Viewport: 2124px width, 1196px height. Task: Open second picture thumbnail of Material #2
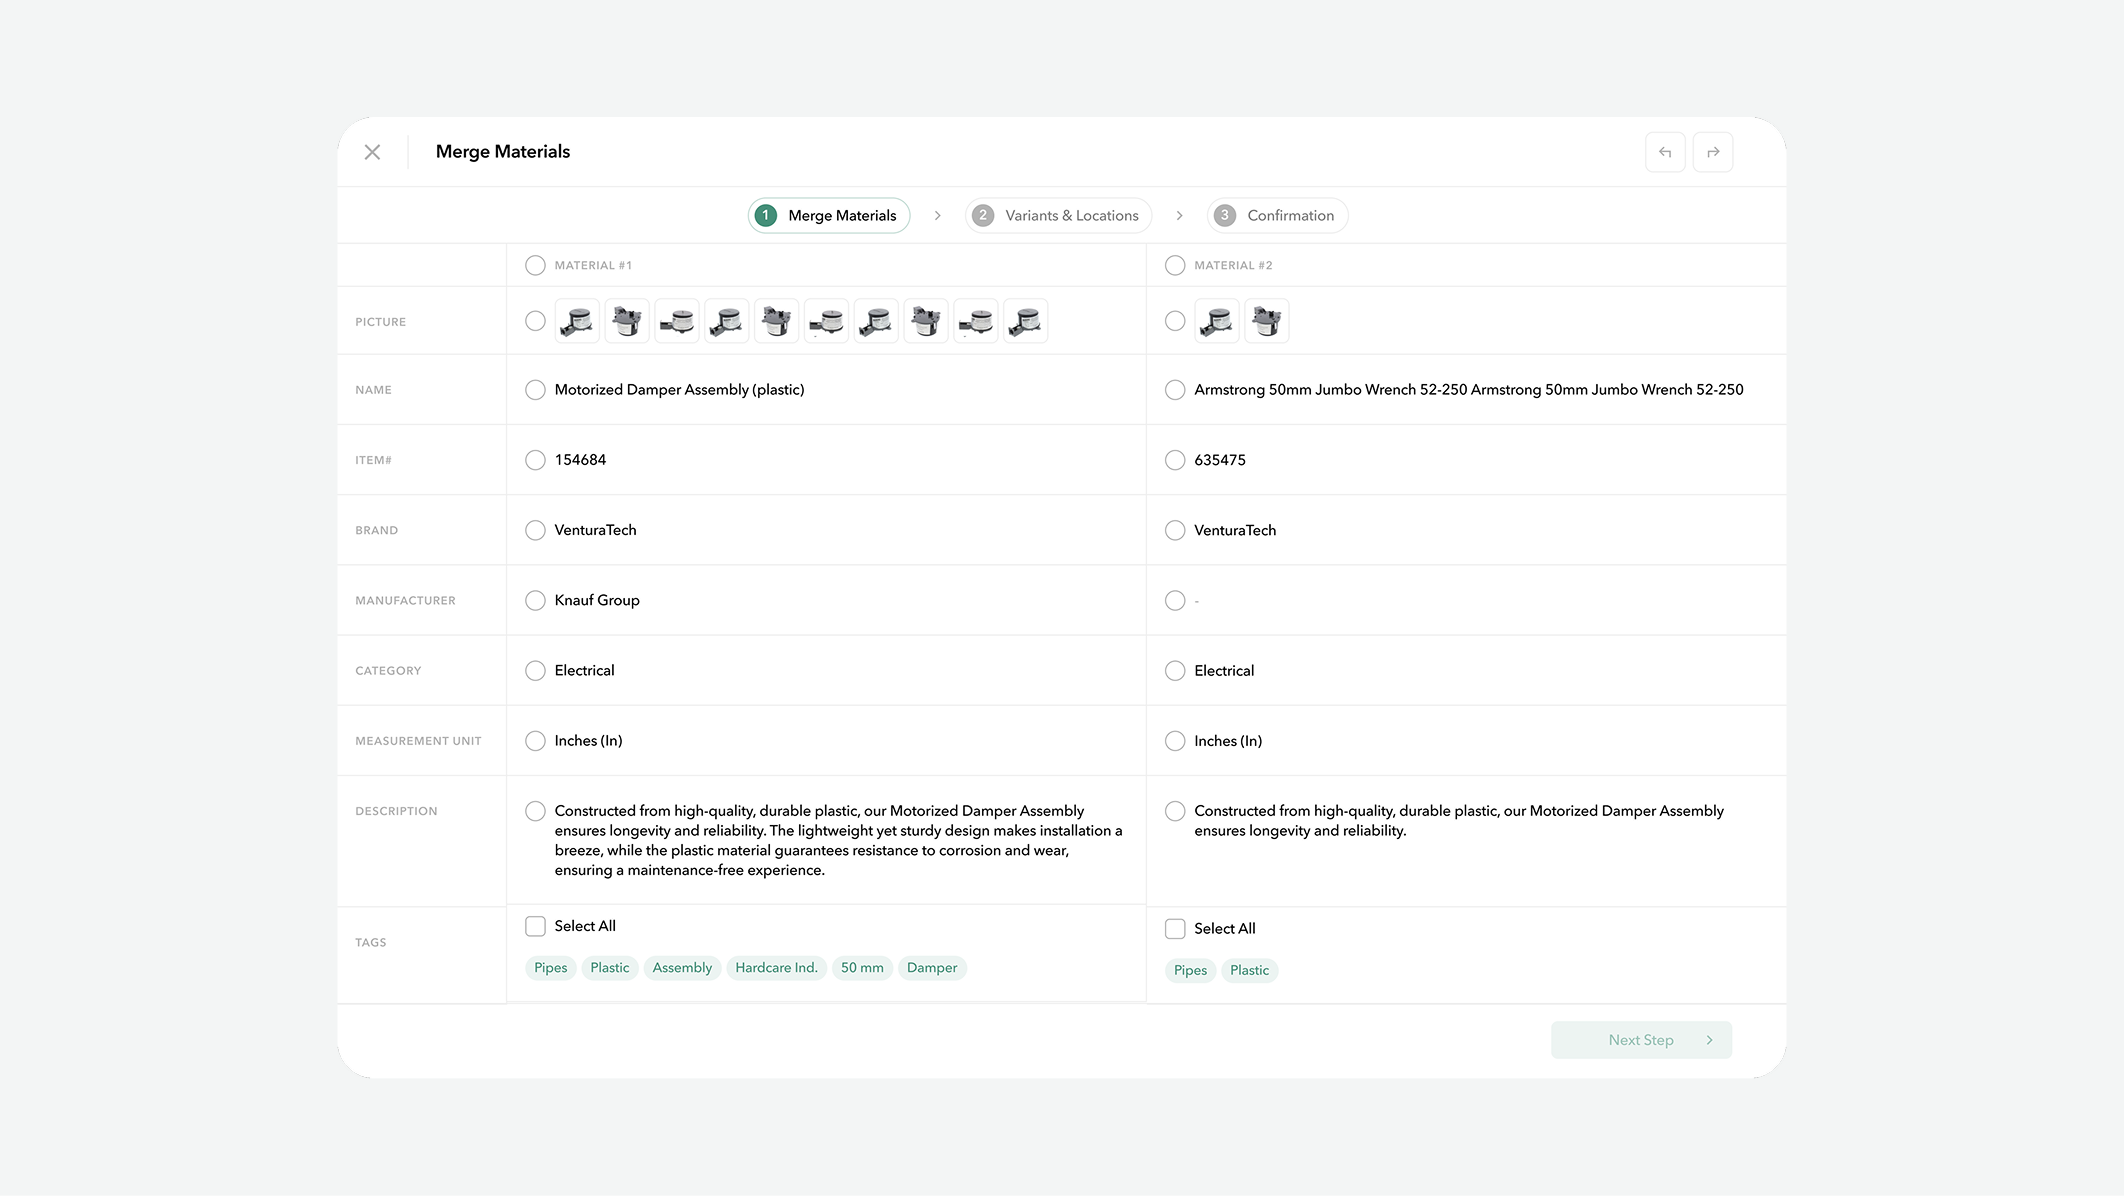coord(1267,321)
